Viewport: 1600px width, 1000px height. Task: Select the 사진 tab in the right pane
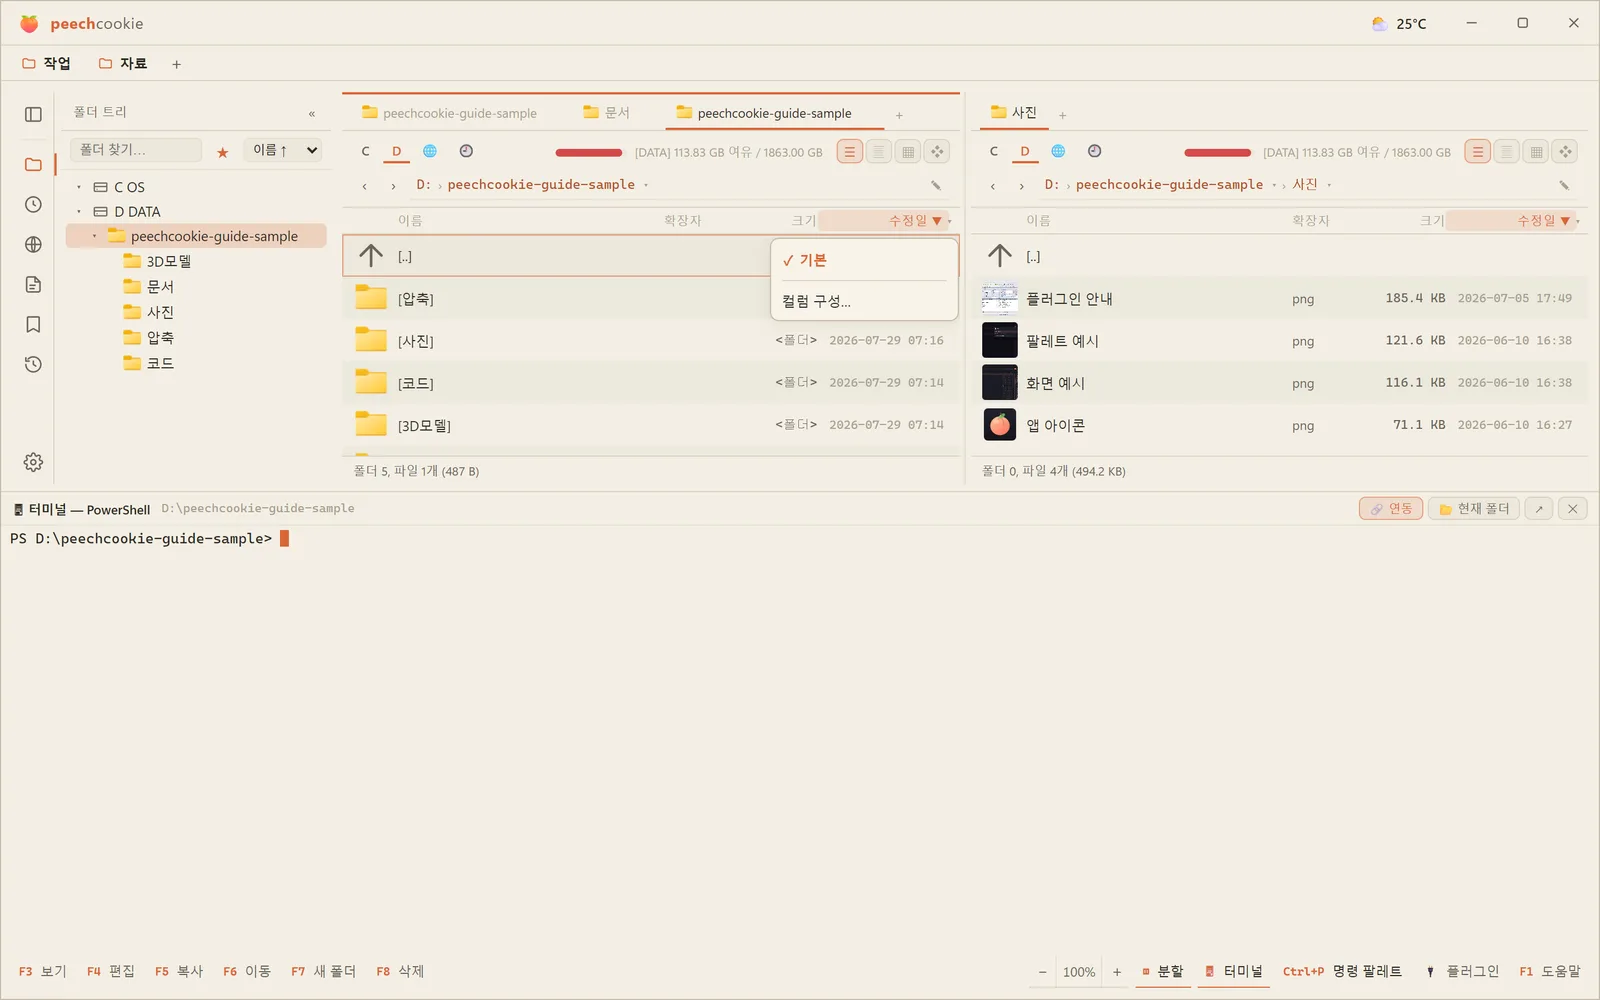pyautogui.click(x=1014, y=113)
